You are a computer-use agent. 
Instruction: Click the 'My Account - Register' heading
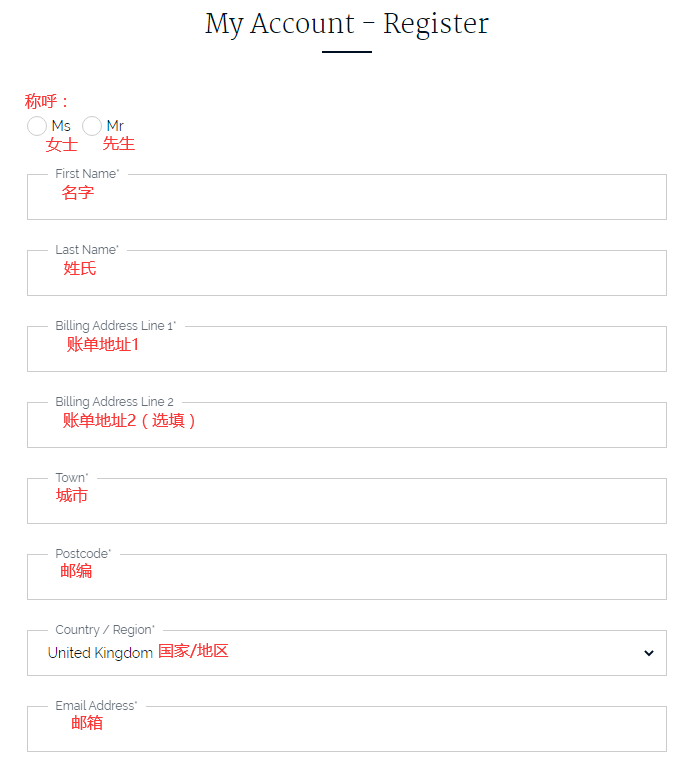(347, 23)
